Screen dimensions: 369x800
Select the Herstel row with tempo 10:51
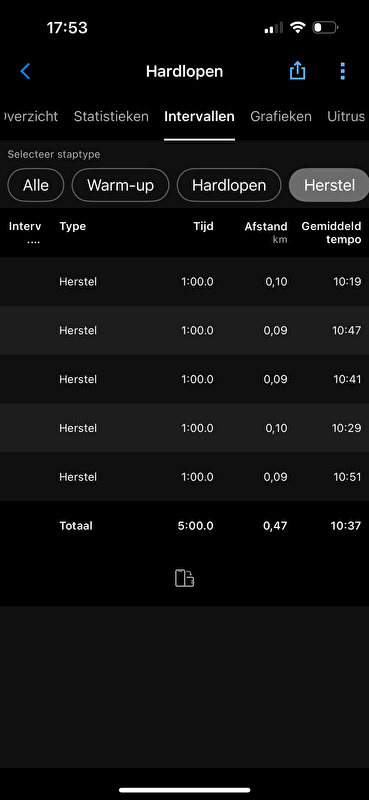click(184, 477)
